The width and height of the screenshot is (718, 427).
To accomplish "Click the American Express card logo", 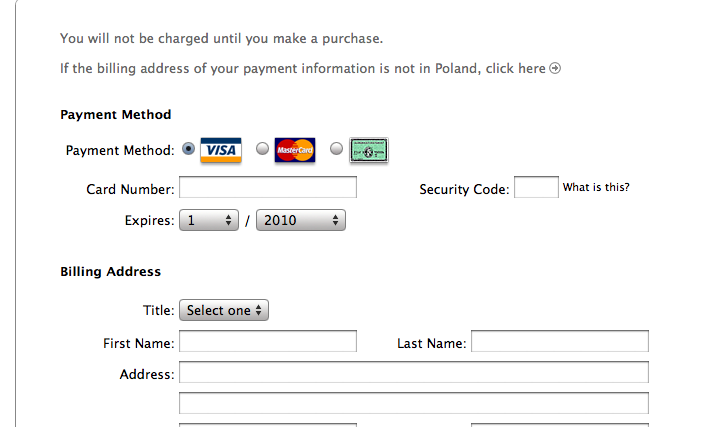I will coord(369,150).
